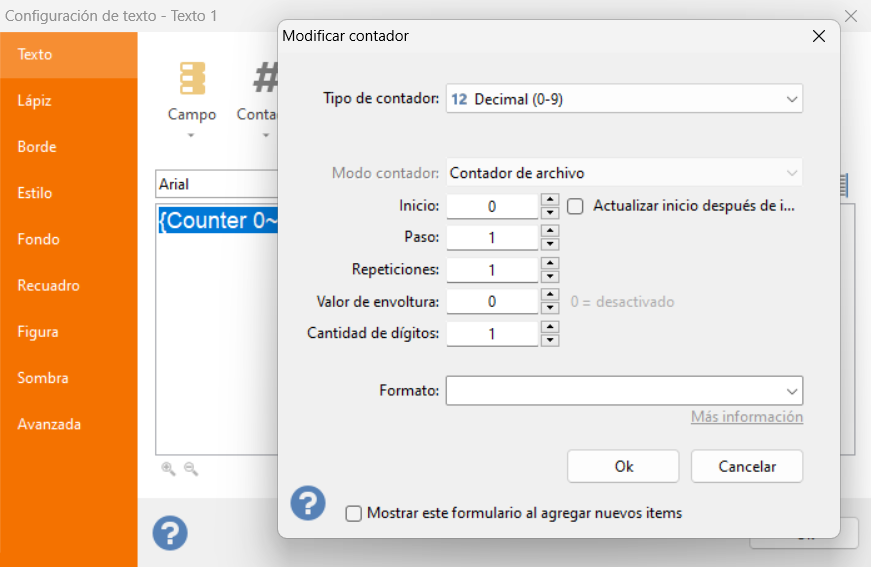Open help in the text configuration window

(170, 533)
